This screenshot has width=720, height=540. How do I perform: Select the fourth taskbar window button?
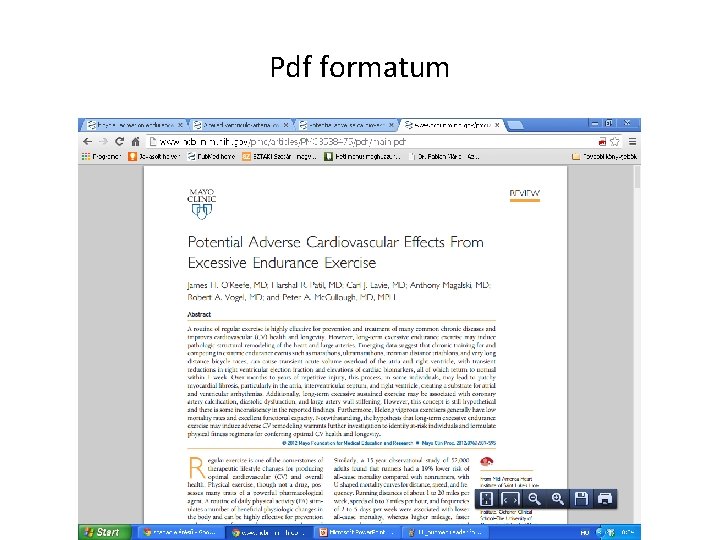click(x=445, y=533)
